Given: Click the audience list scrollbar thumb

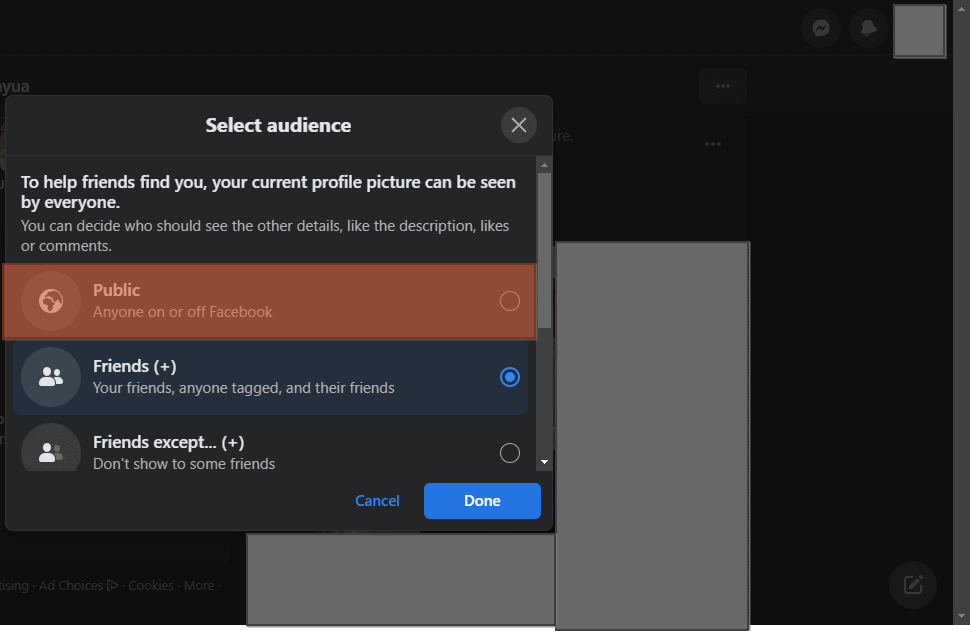Looking at the screenshot, I should tap(544, 251).
